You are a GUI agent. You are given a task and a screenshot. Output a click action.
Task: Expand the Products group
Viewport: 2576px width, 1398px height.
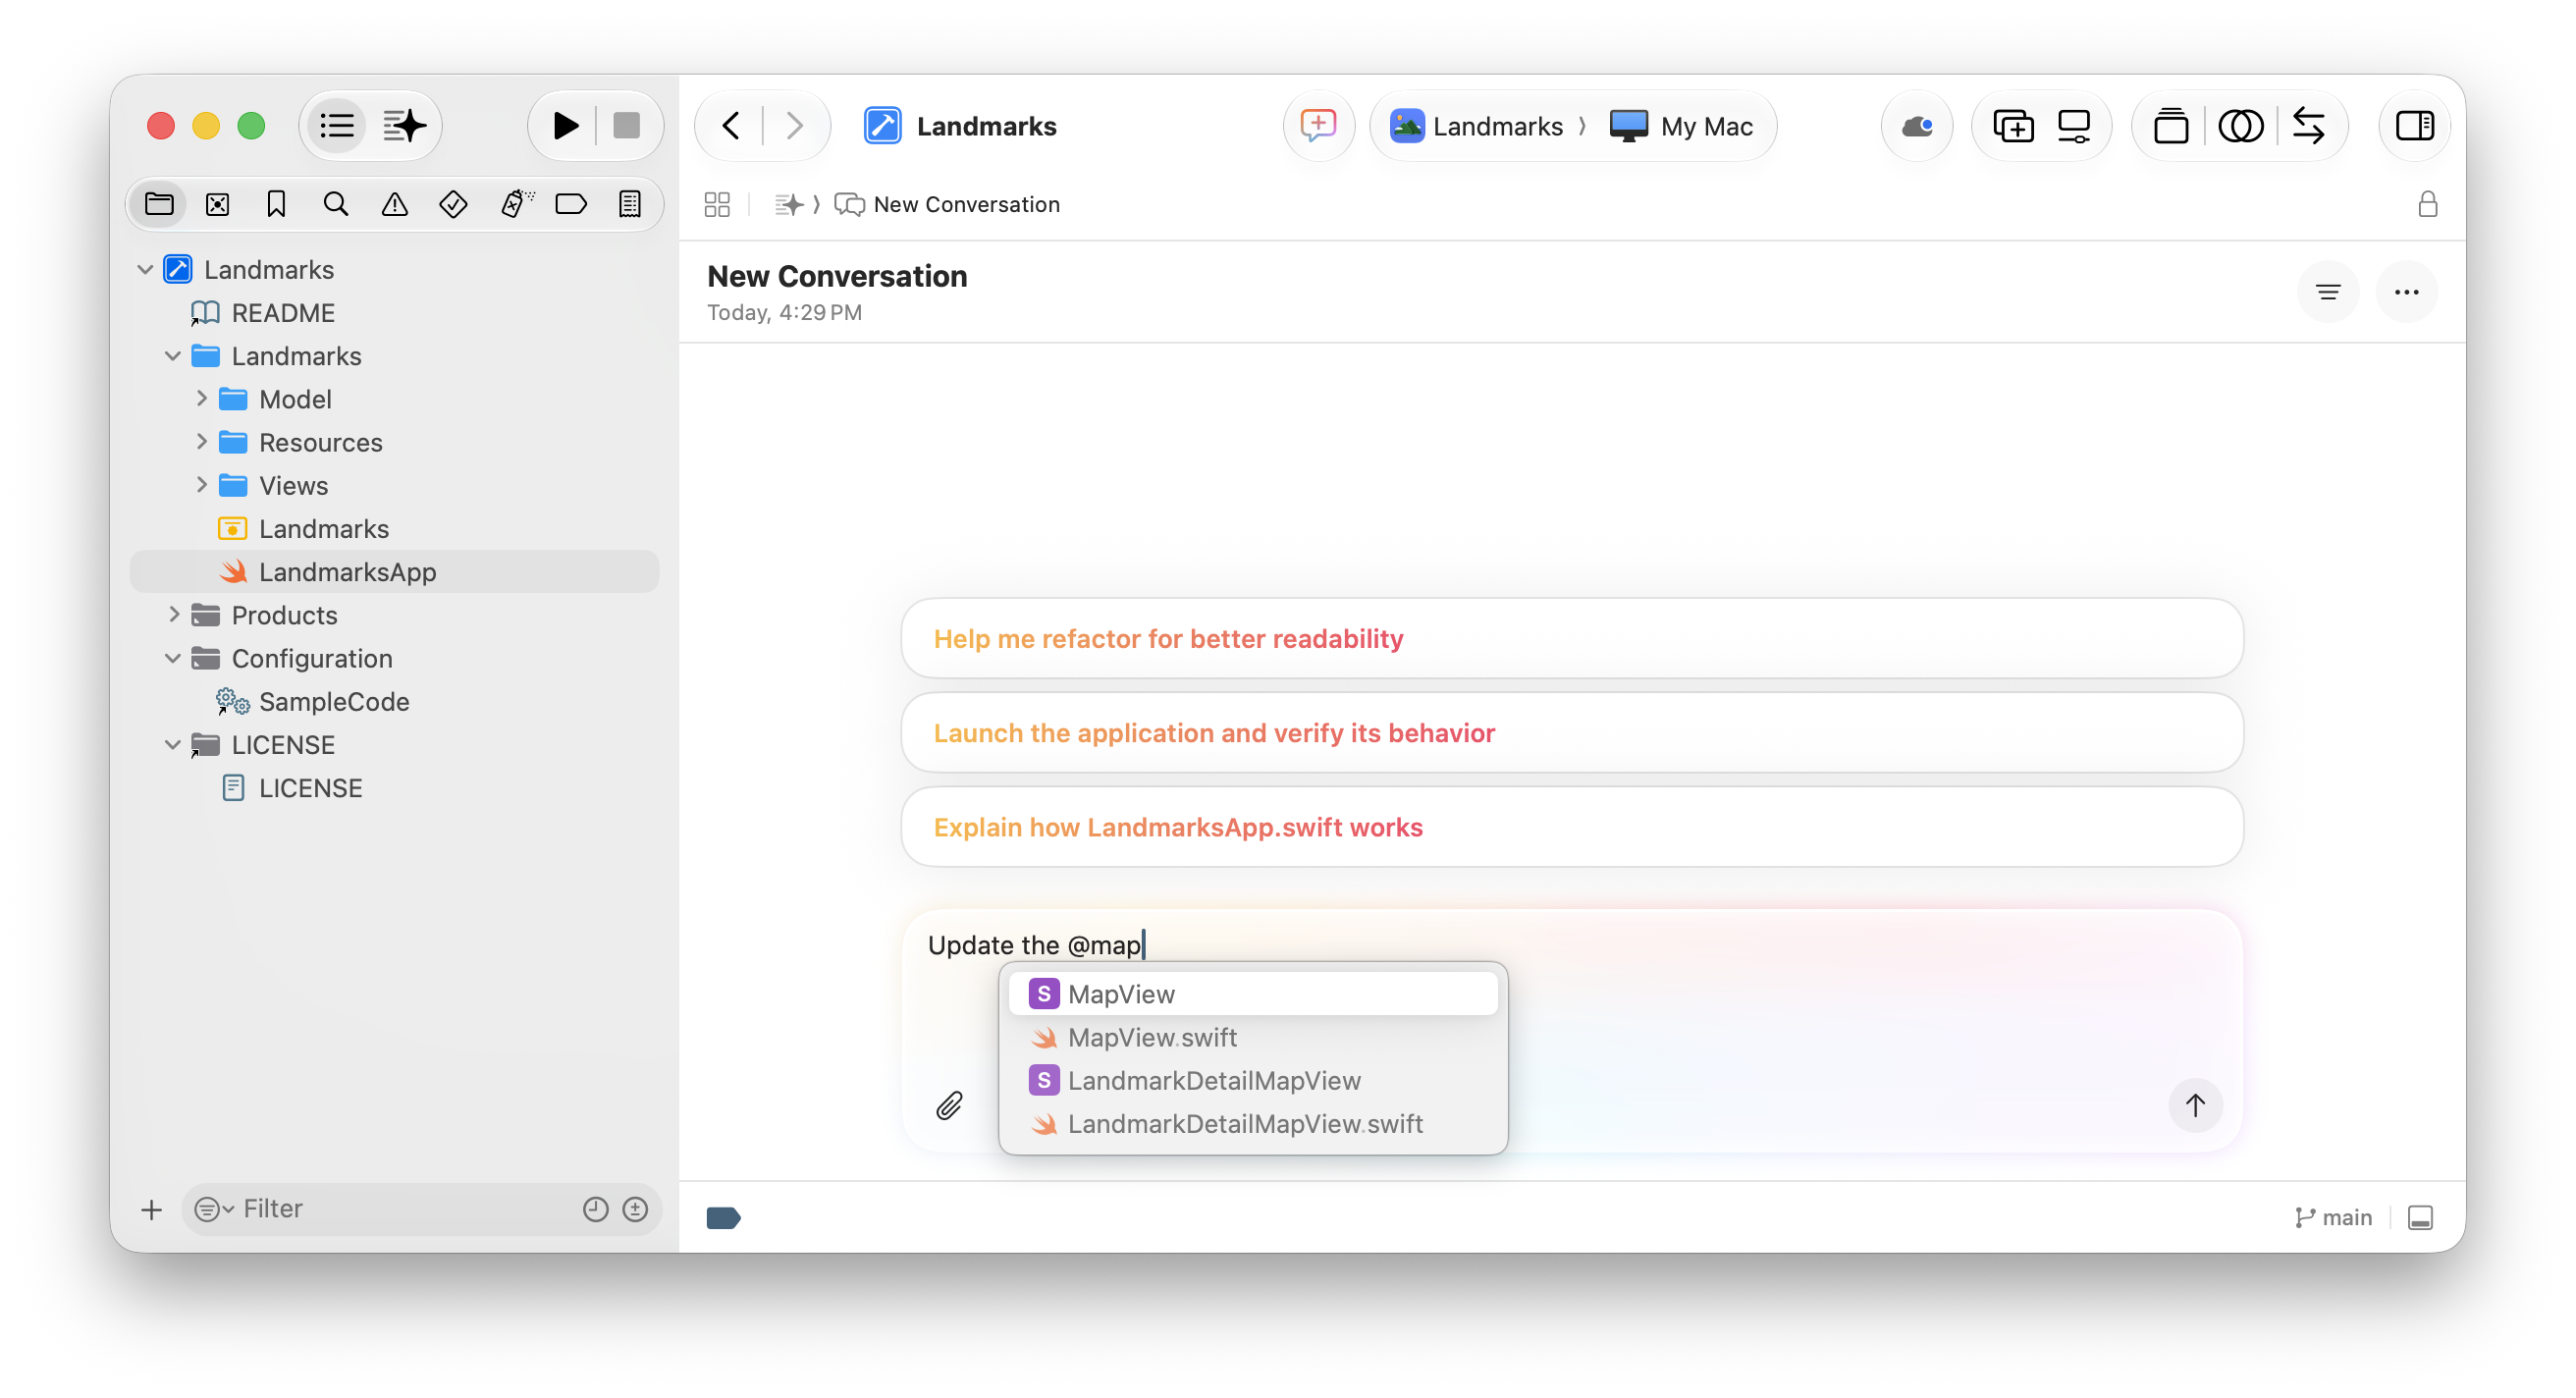173,614
